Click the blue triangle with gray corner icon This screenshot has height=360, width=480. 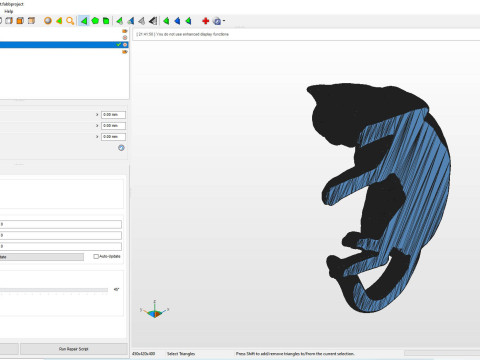[x=131, y=21]
